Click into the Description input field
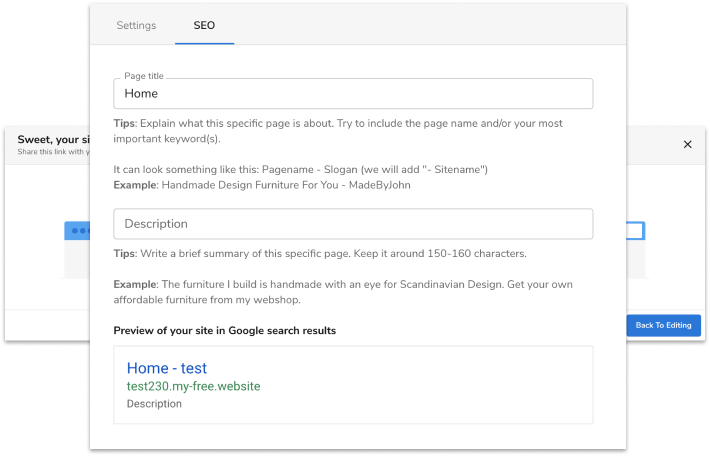710x456 pixels. tap(353, 224)
